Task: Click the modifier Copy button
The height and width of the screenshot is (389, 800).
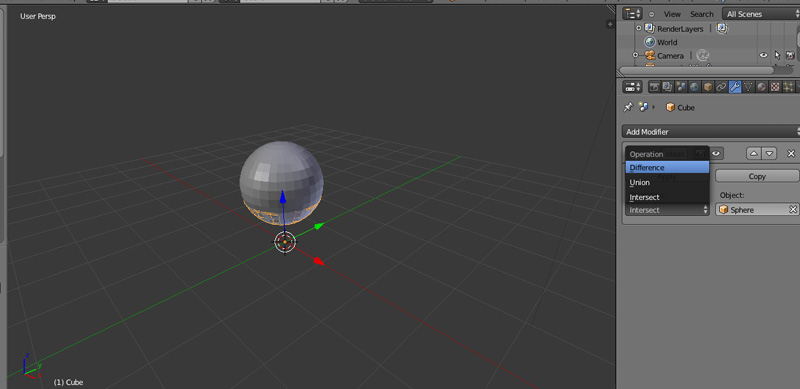Action: click(x=757, y=176)
